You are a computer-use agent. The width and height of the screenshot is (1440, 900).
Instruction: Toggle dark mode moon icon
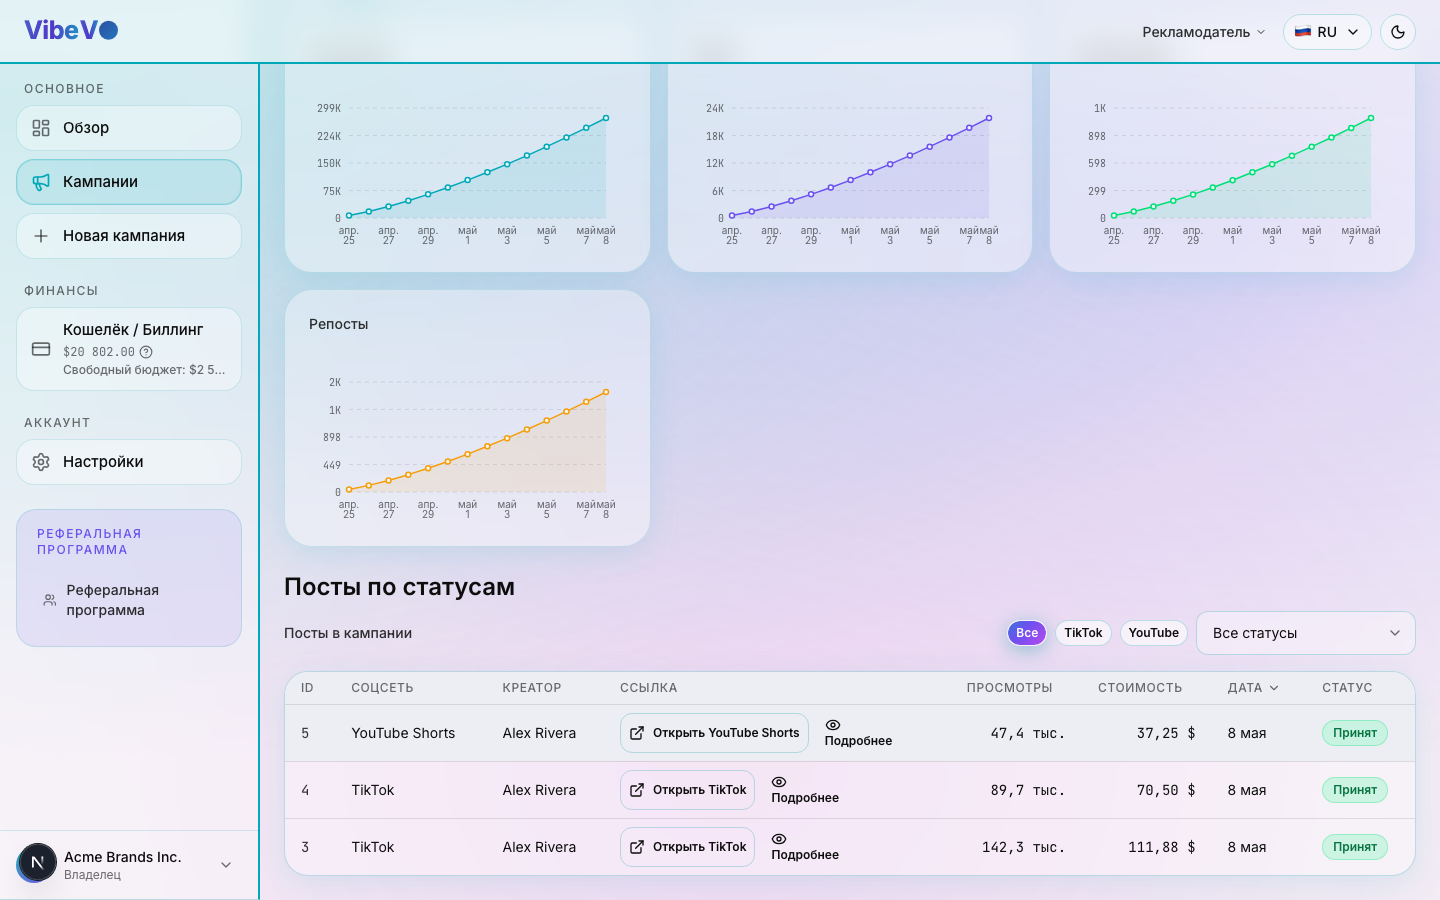pyautogui.click(x=1397, y=32)
